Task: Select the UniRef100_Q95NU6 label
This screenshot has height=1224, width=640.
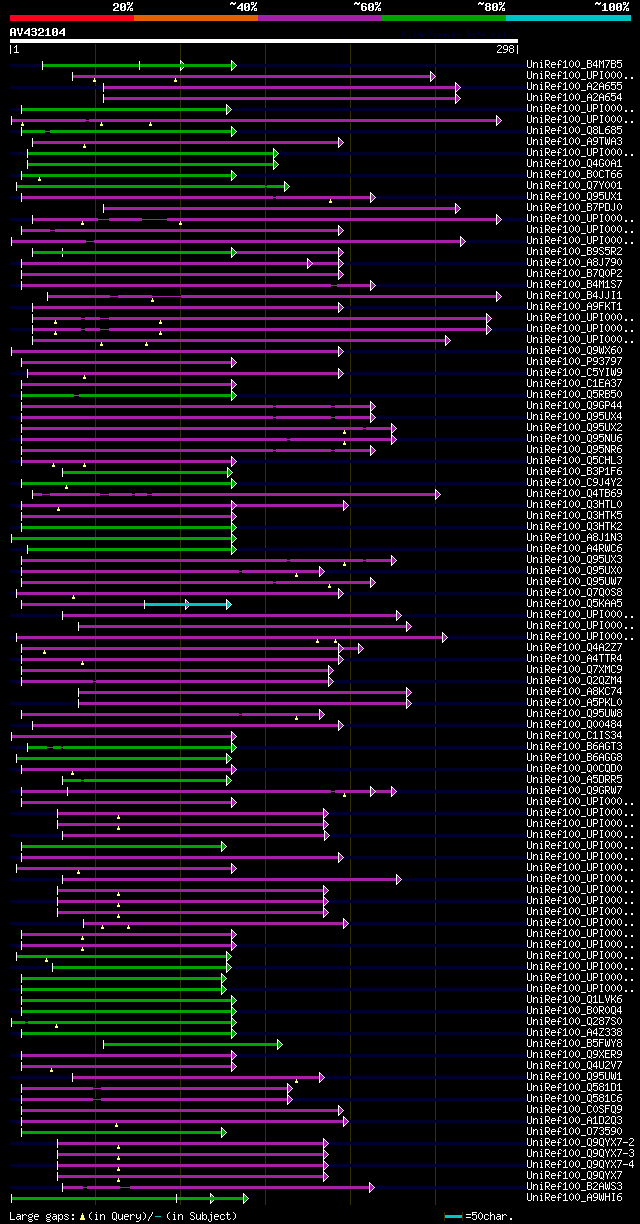Action: (x=574, y=439)
